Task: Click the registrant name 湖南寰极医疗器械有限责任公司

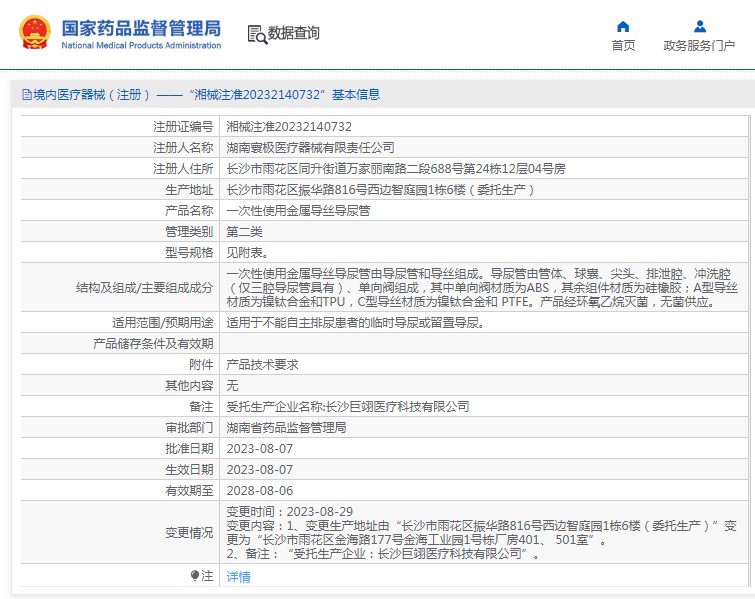Action: (310, 147)
